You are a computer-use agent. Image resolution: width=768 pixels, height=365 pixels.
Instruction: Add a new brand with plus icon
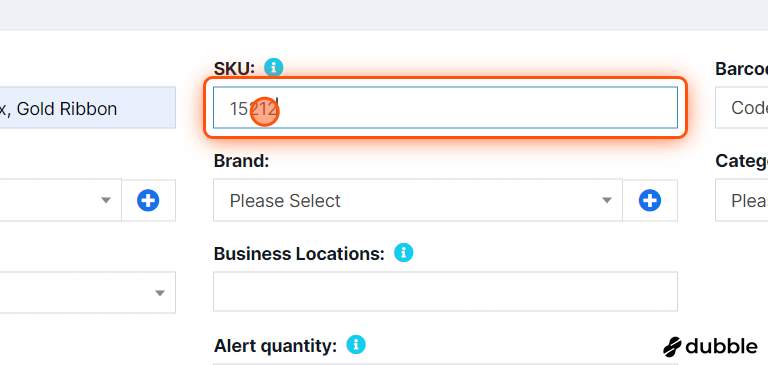tap(650, 200)
